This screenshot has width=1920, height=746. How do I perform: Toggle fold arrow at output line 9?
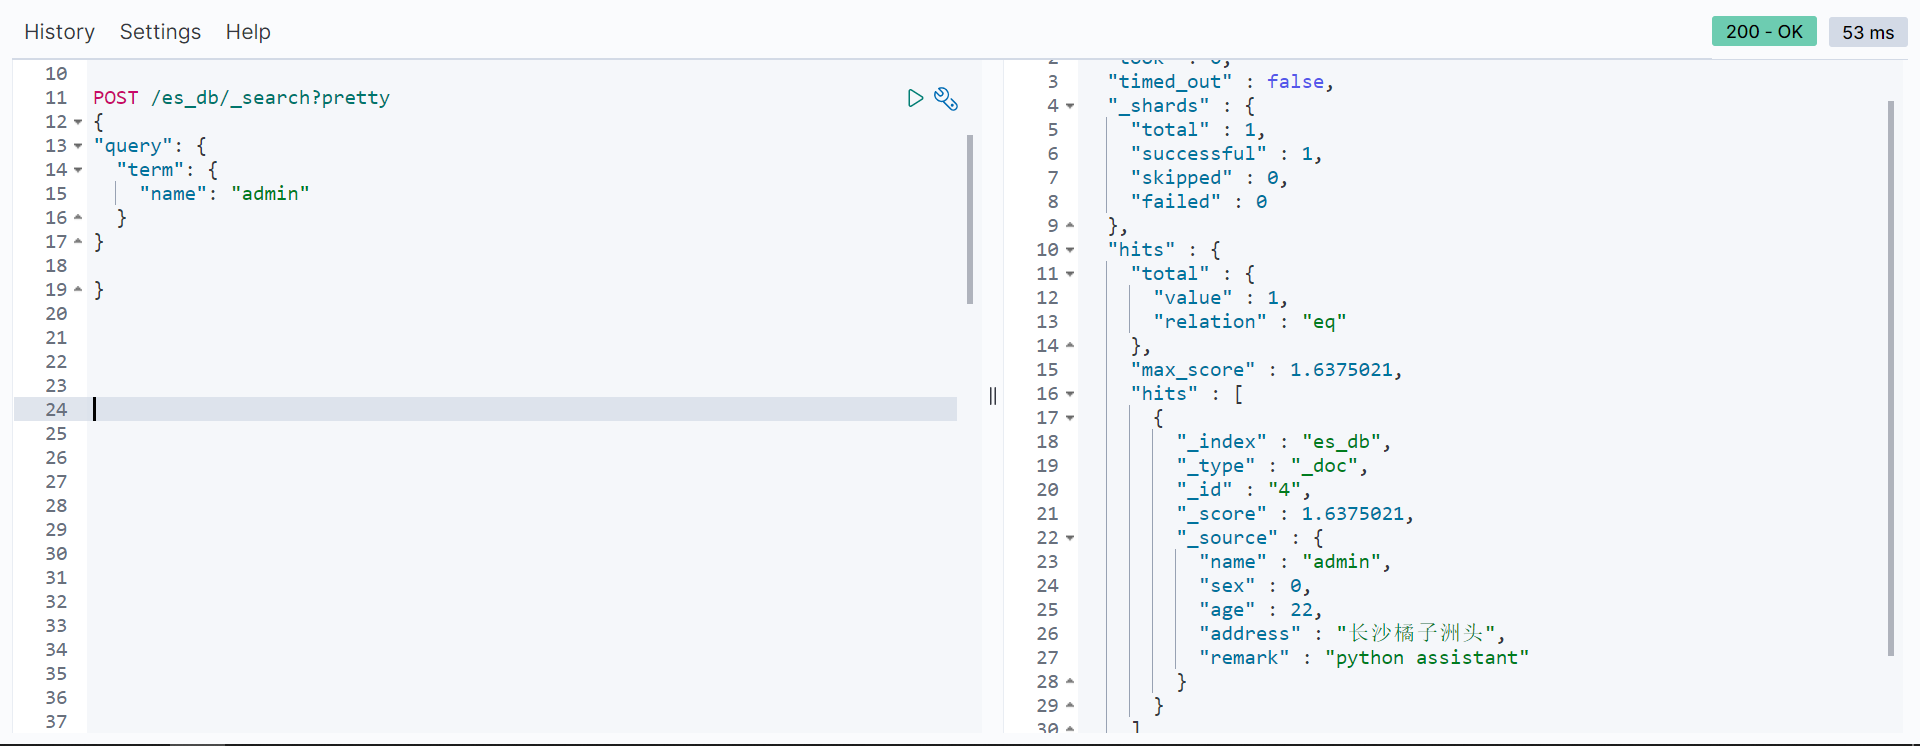(1070, 225)
